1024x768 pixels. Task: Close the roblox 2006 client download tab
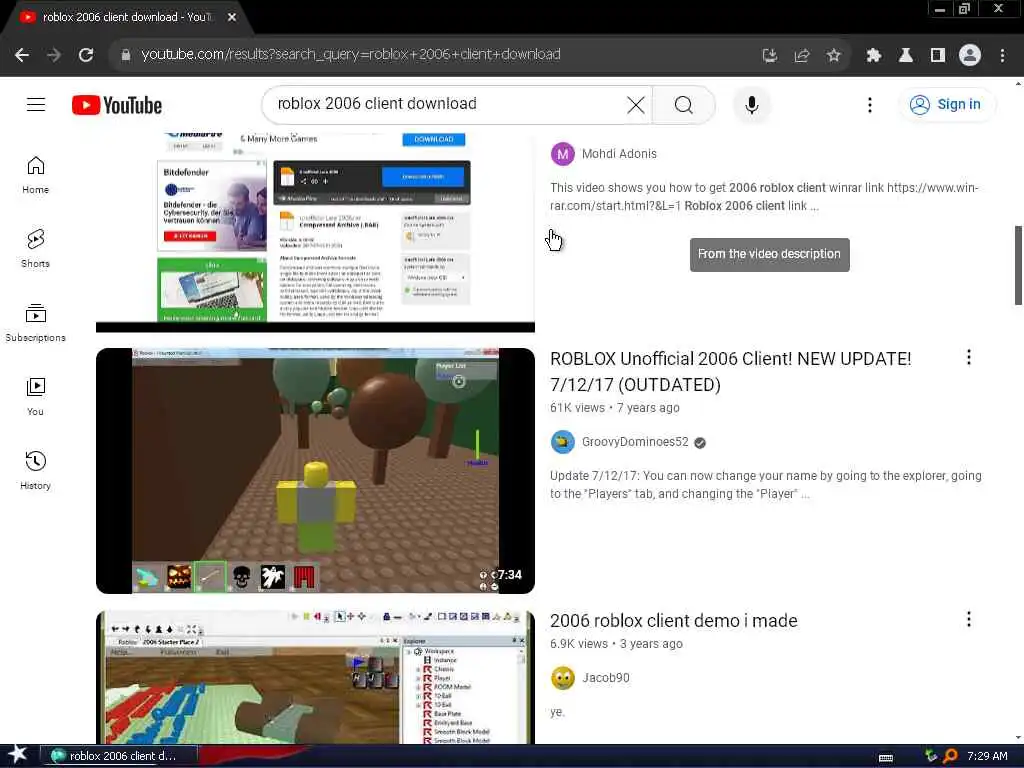tap(232, 17)
